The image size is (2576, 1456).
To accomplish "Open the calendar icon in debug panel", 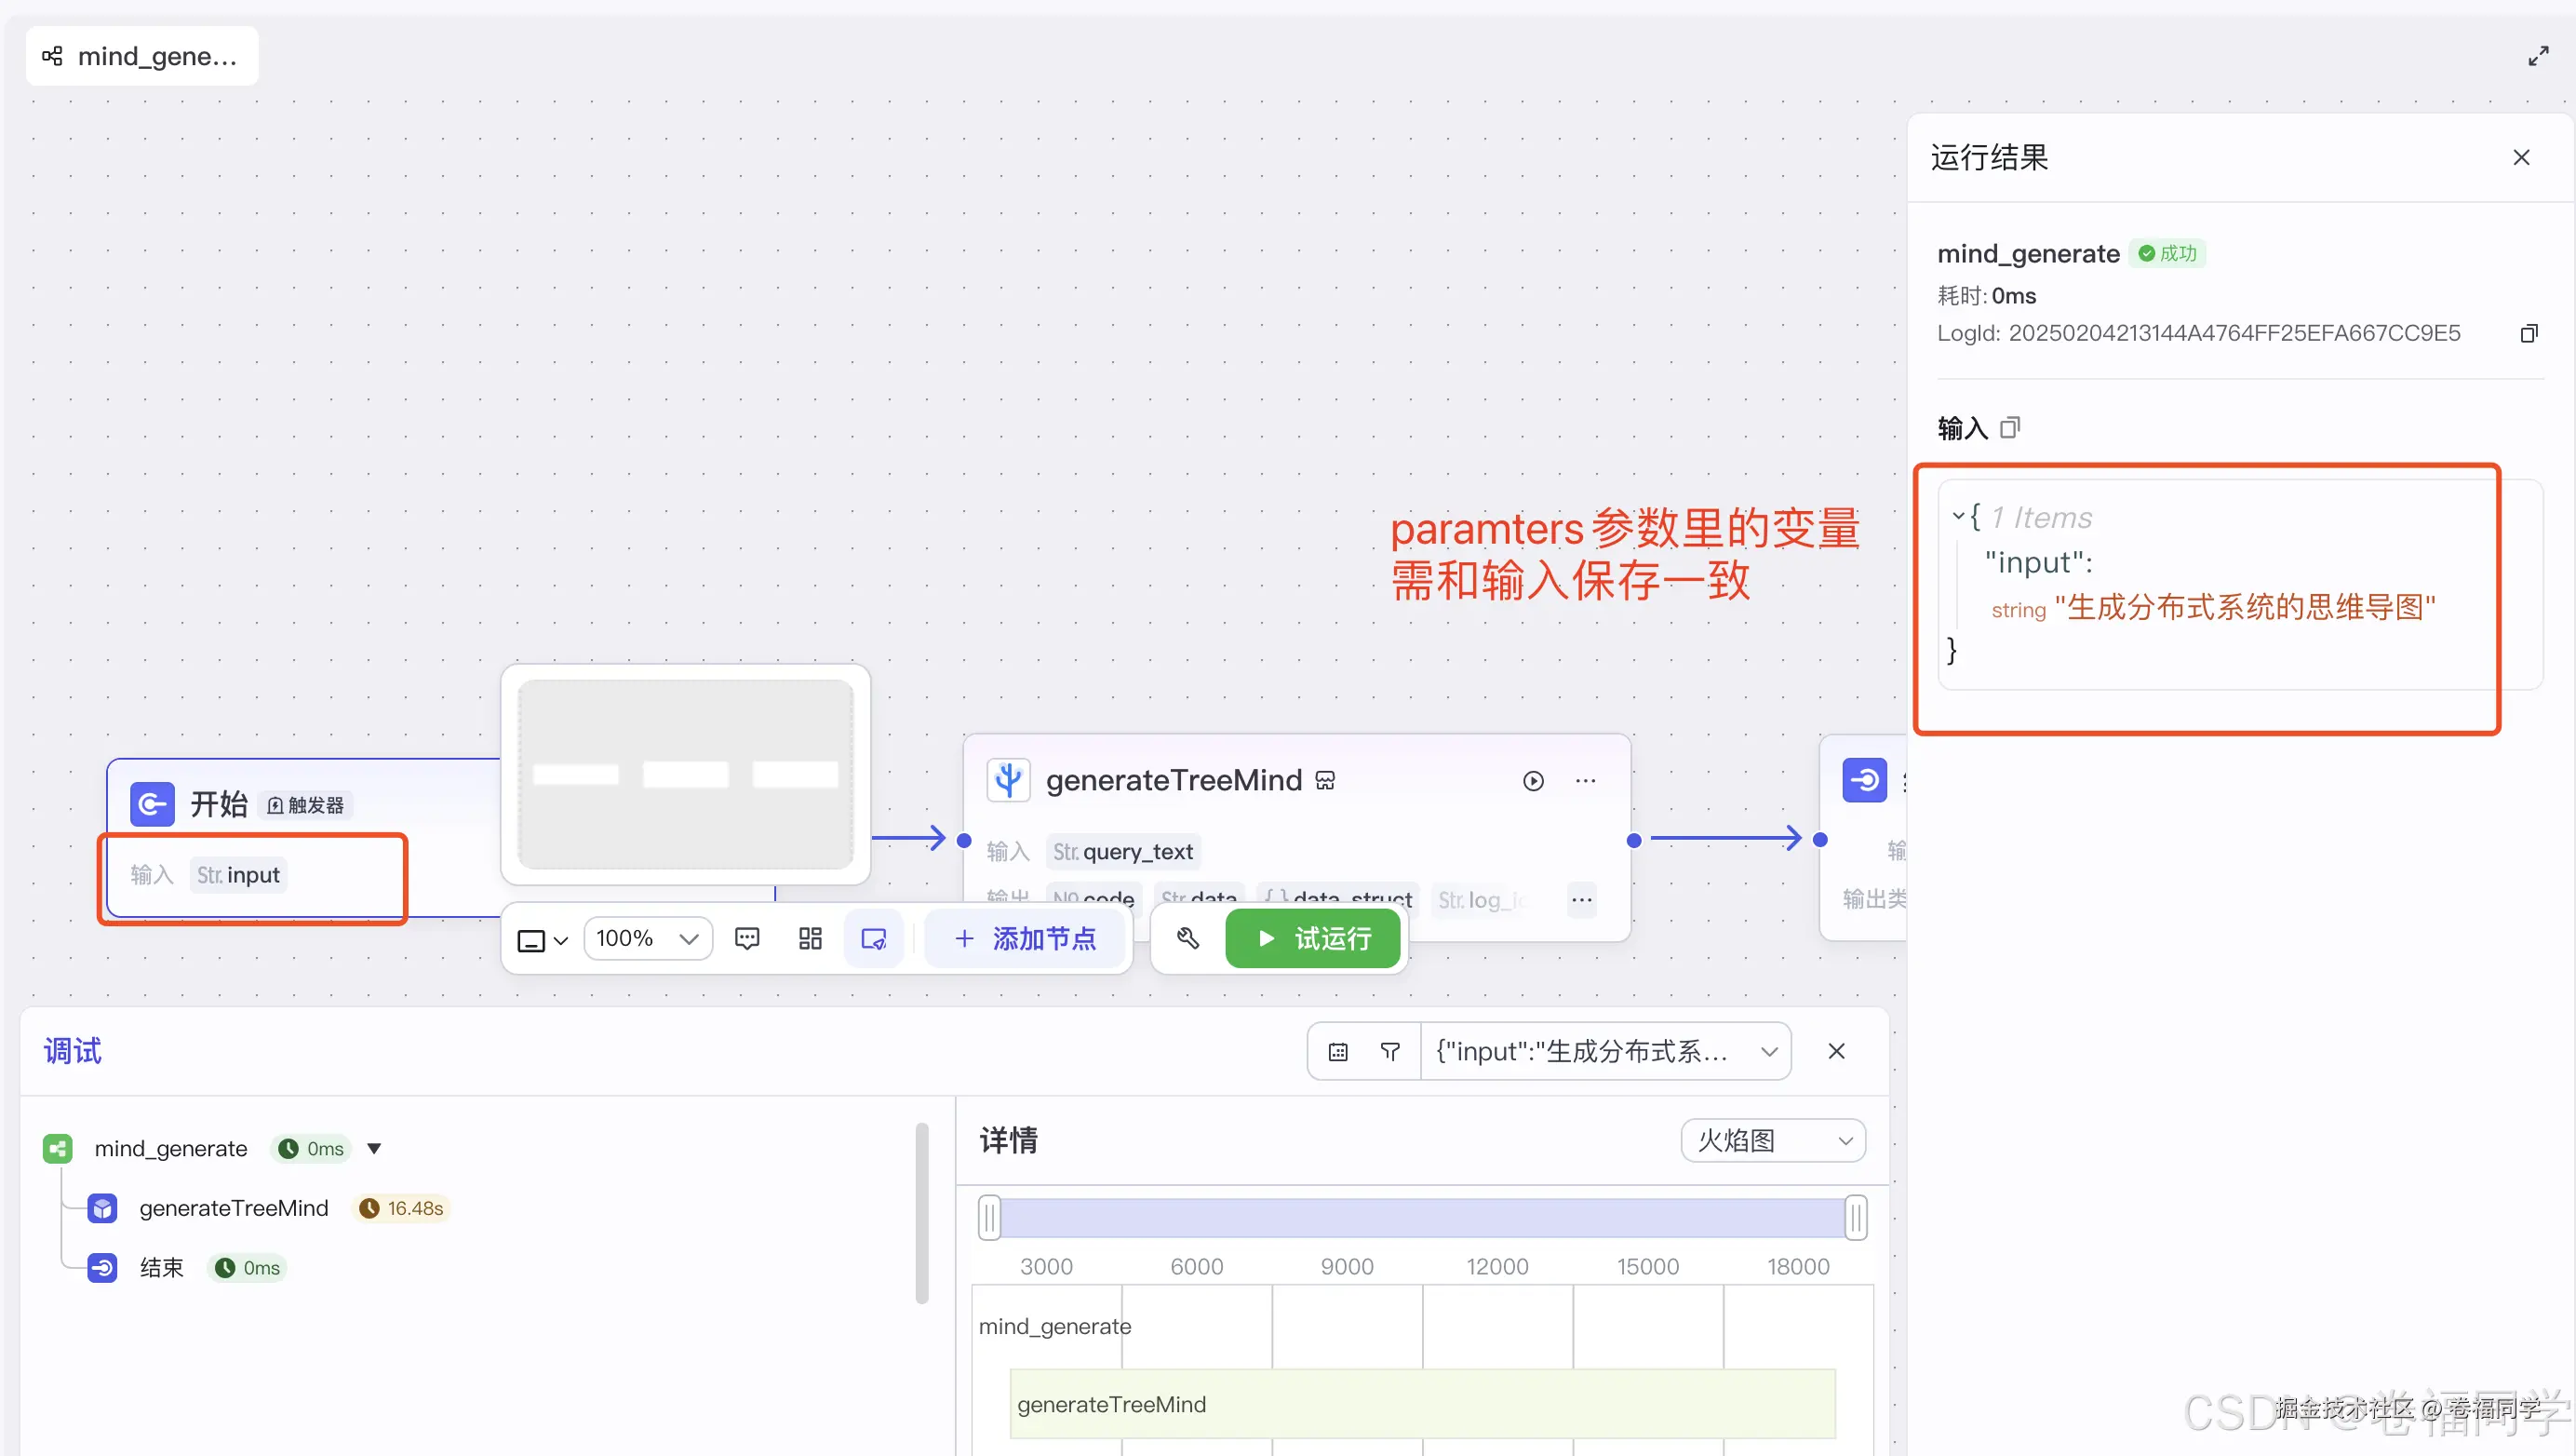I will coord(1338,1051).
